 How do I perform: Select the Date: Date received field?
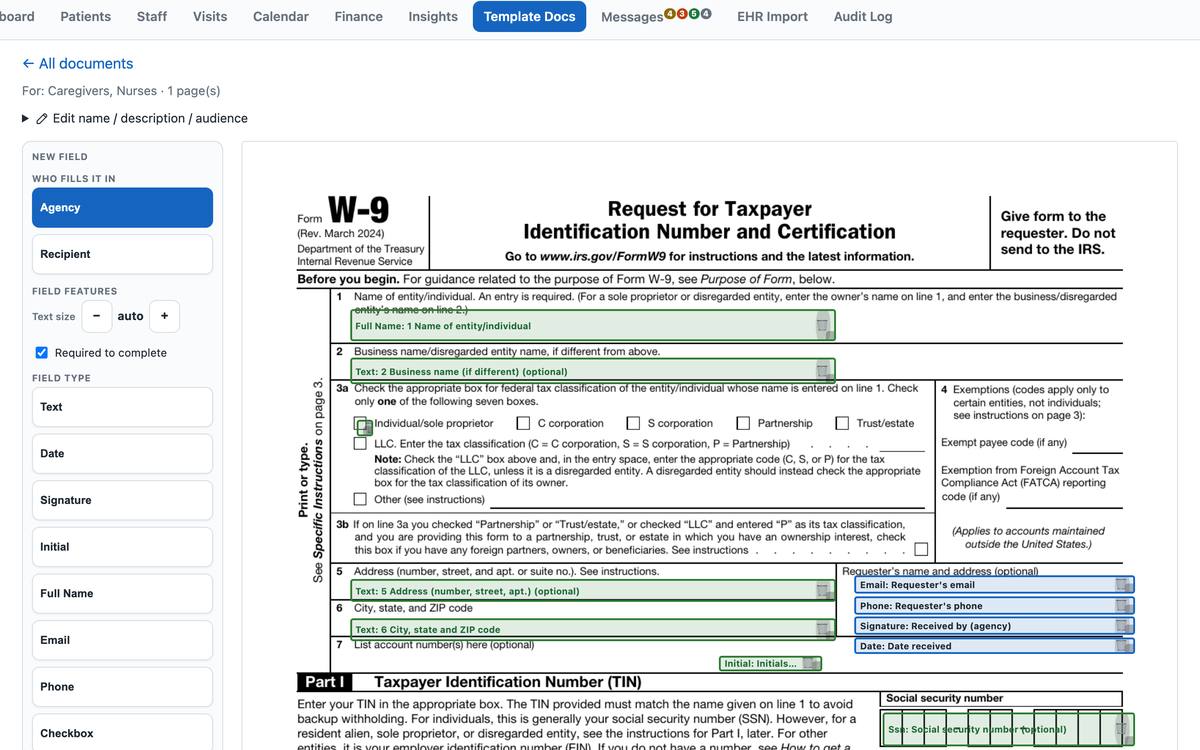[994, 646]
